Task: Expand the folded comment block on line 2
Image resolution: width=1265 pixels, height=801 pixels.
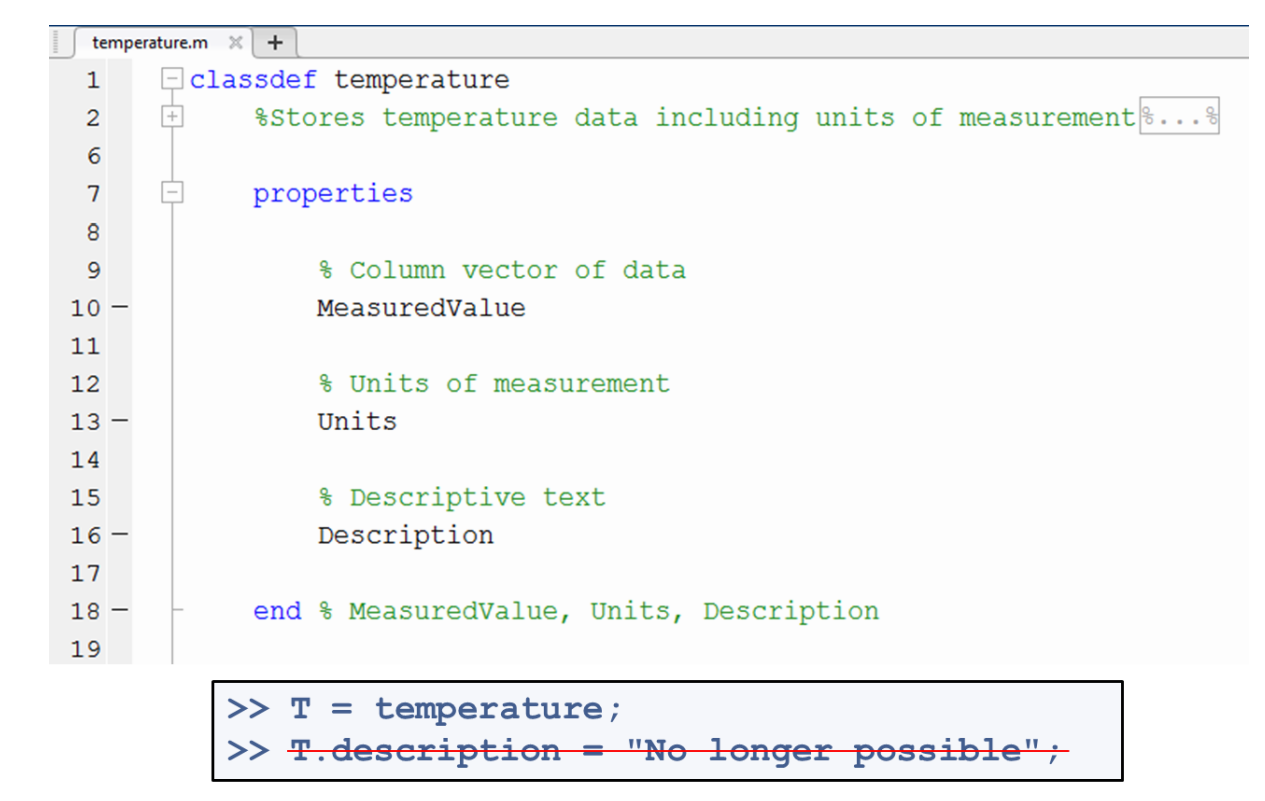Action: (173, 117)
